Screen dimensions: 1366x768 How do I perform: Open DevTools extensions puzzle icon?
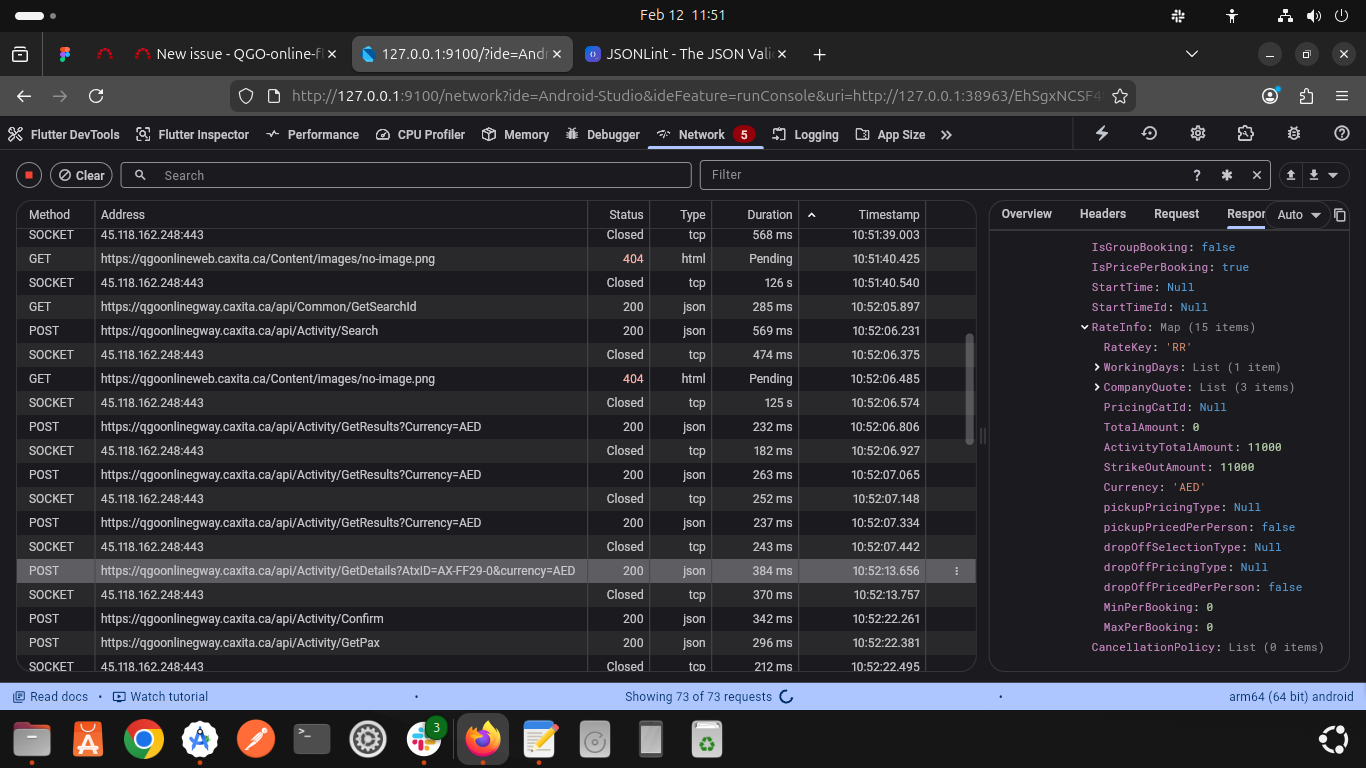[x=1246, y=134]
